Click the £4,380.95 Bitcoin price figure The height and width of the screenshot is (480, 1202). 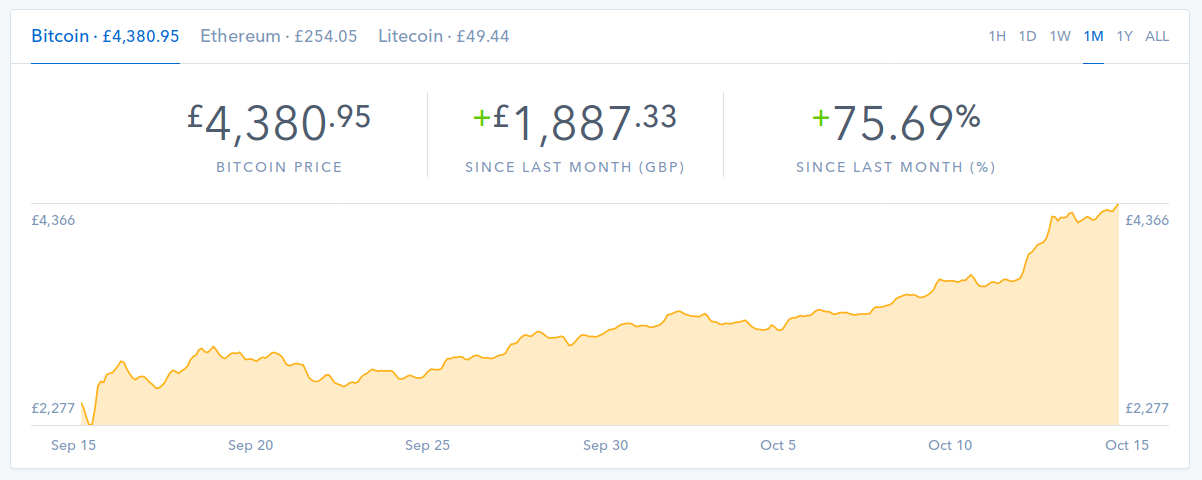coord(279,122)
